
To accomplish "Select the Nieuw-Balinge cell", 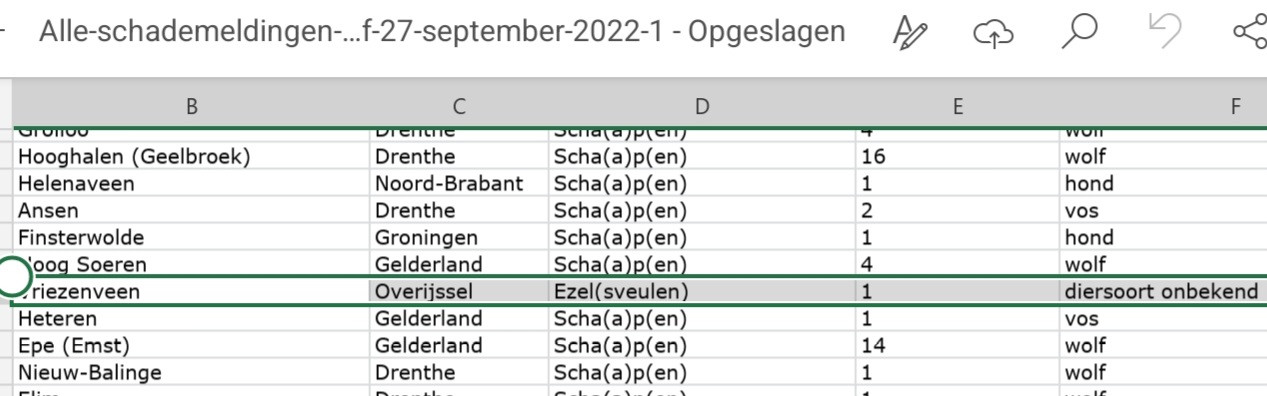I will coord(191,373).
